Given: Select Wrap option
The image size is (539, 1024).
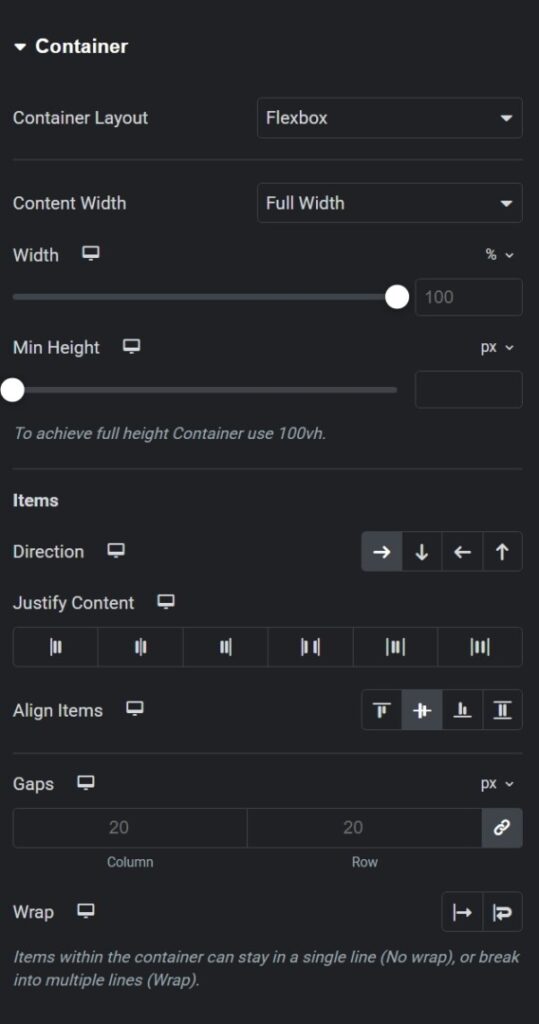Looking at the screenshot, I should [x=502, y=912].
